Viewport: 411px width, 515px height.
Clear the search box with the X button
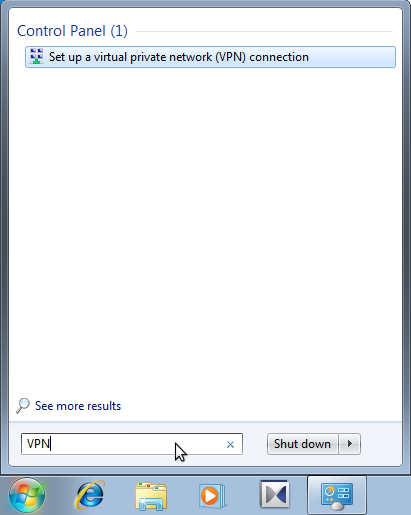click(230, 444)
